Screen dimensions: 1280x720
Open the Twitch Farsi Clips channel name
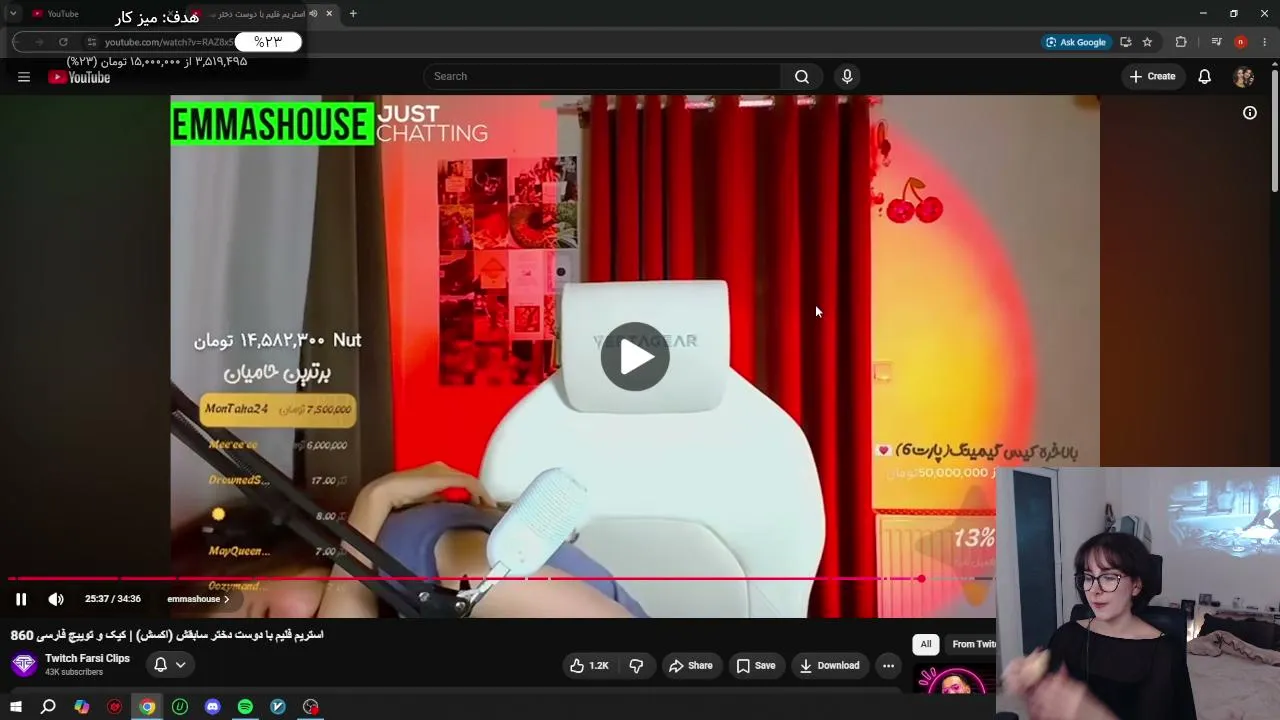[87, 658]
